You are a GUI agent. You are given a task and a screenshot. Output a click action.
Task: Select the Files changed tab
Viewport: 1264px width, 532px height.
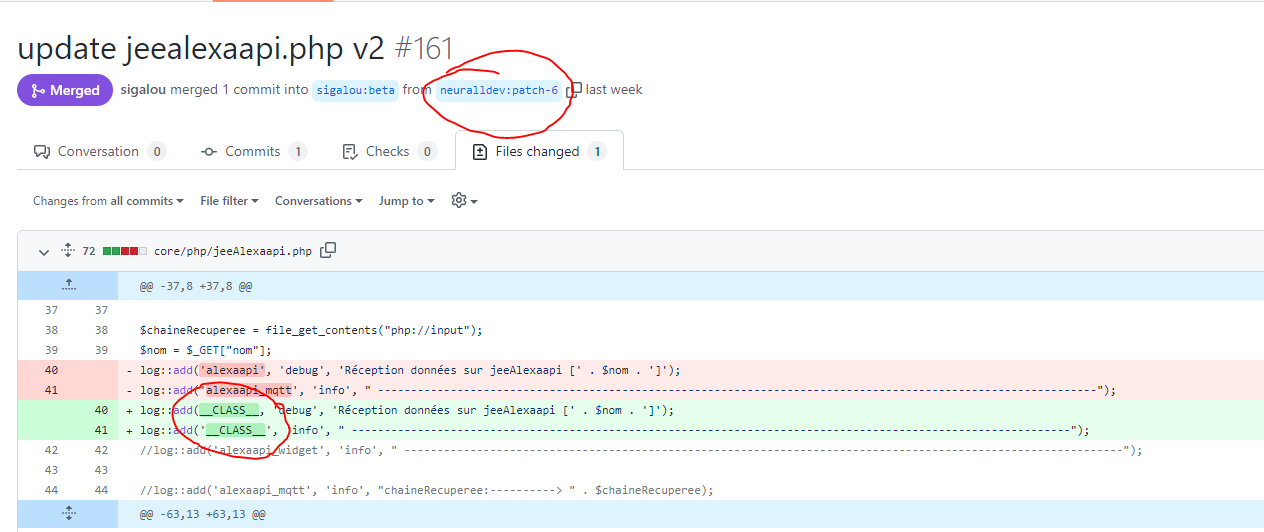pos(539,151)
